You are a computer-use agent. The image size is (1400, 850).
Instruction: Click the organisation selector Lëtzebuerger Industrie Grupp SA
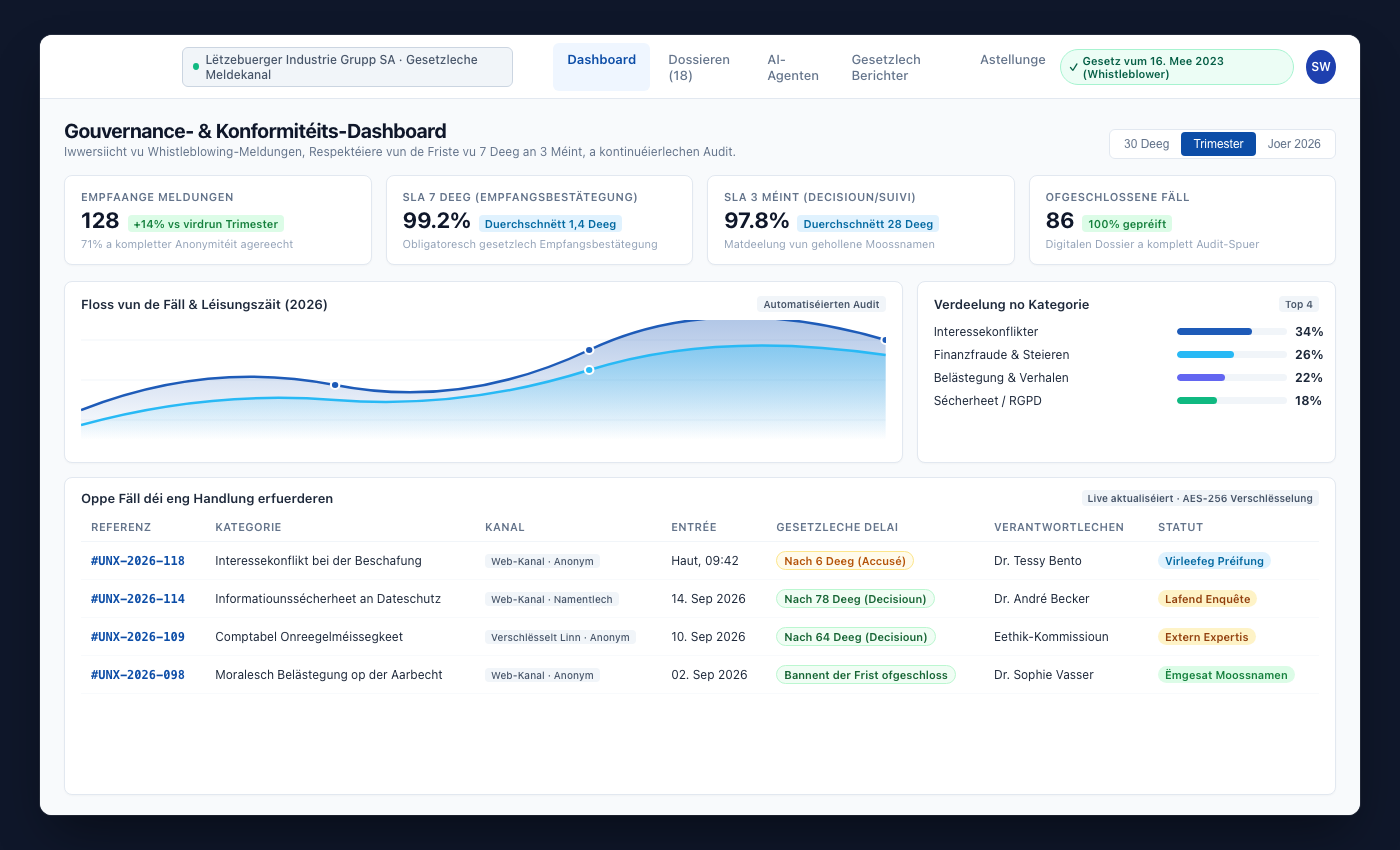(x=347, y=67)
